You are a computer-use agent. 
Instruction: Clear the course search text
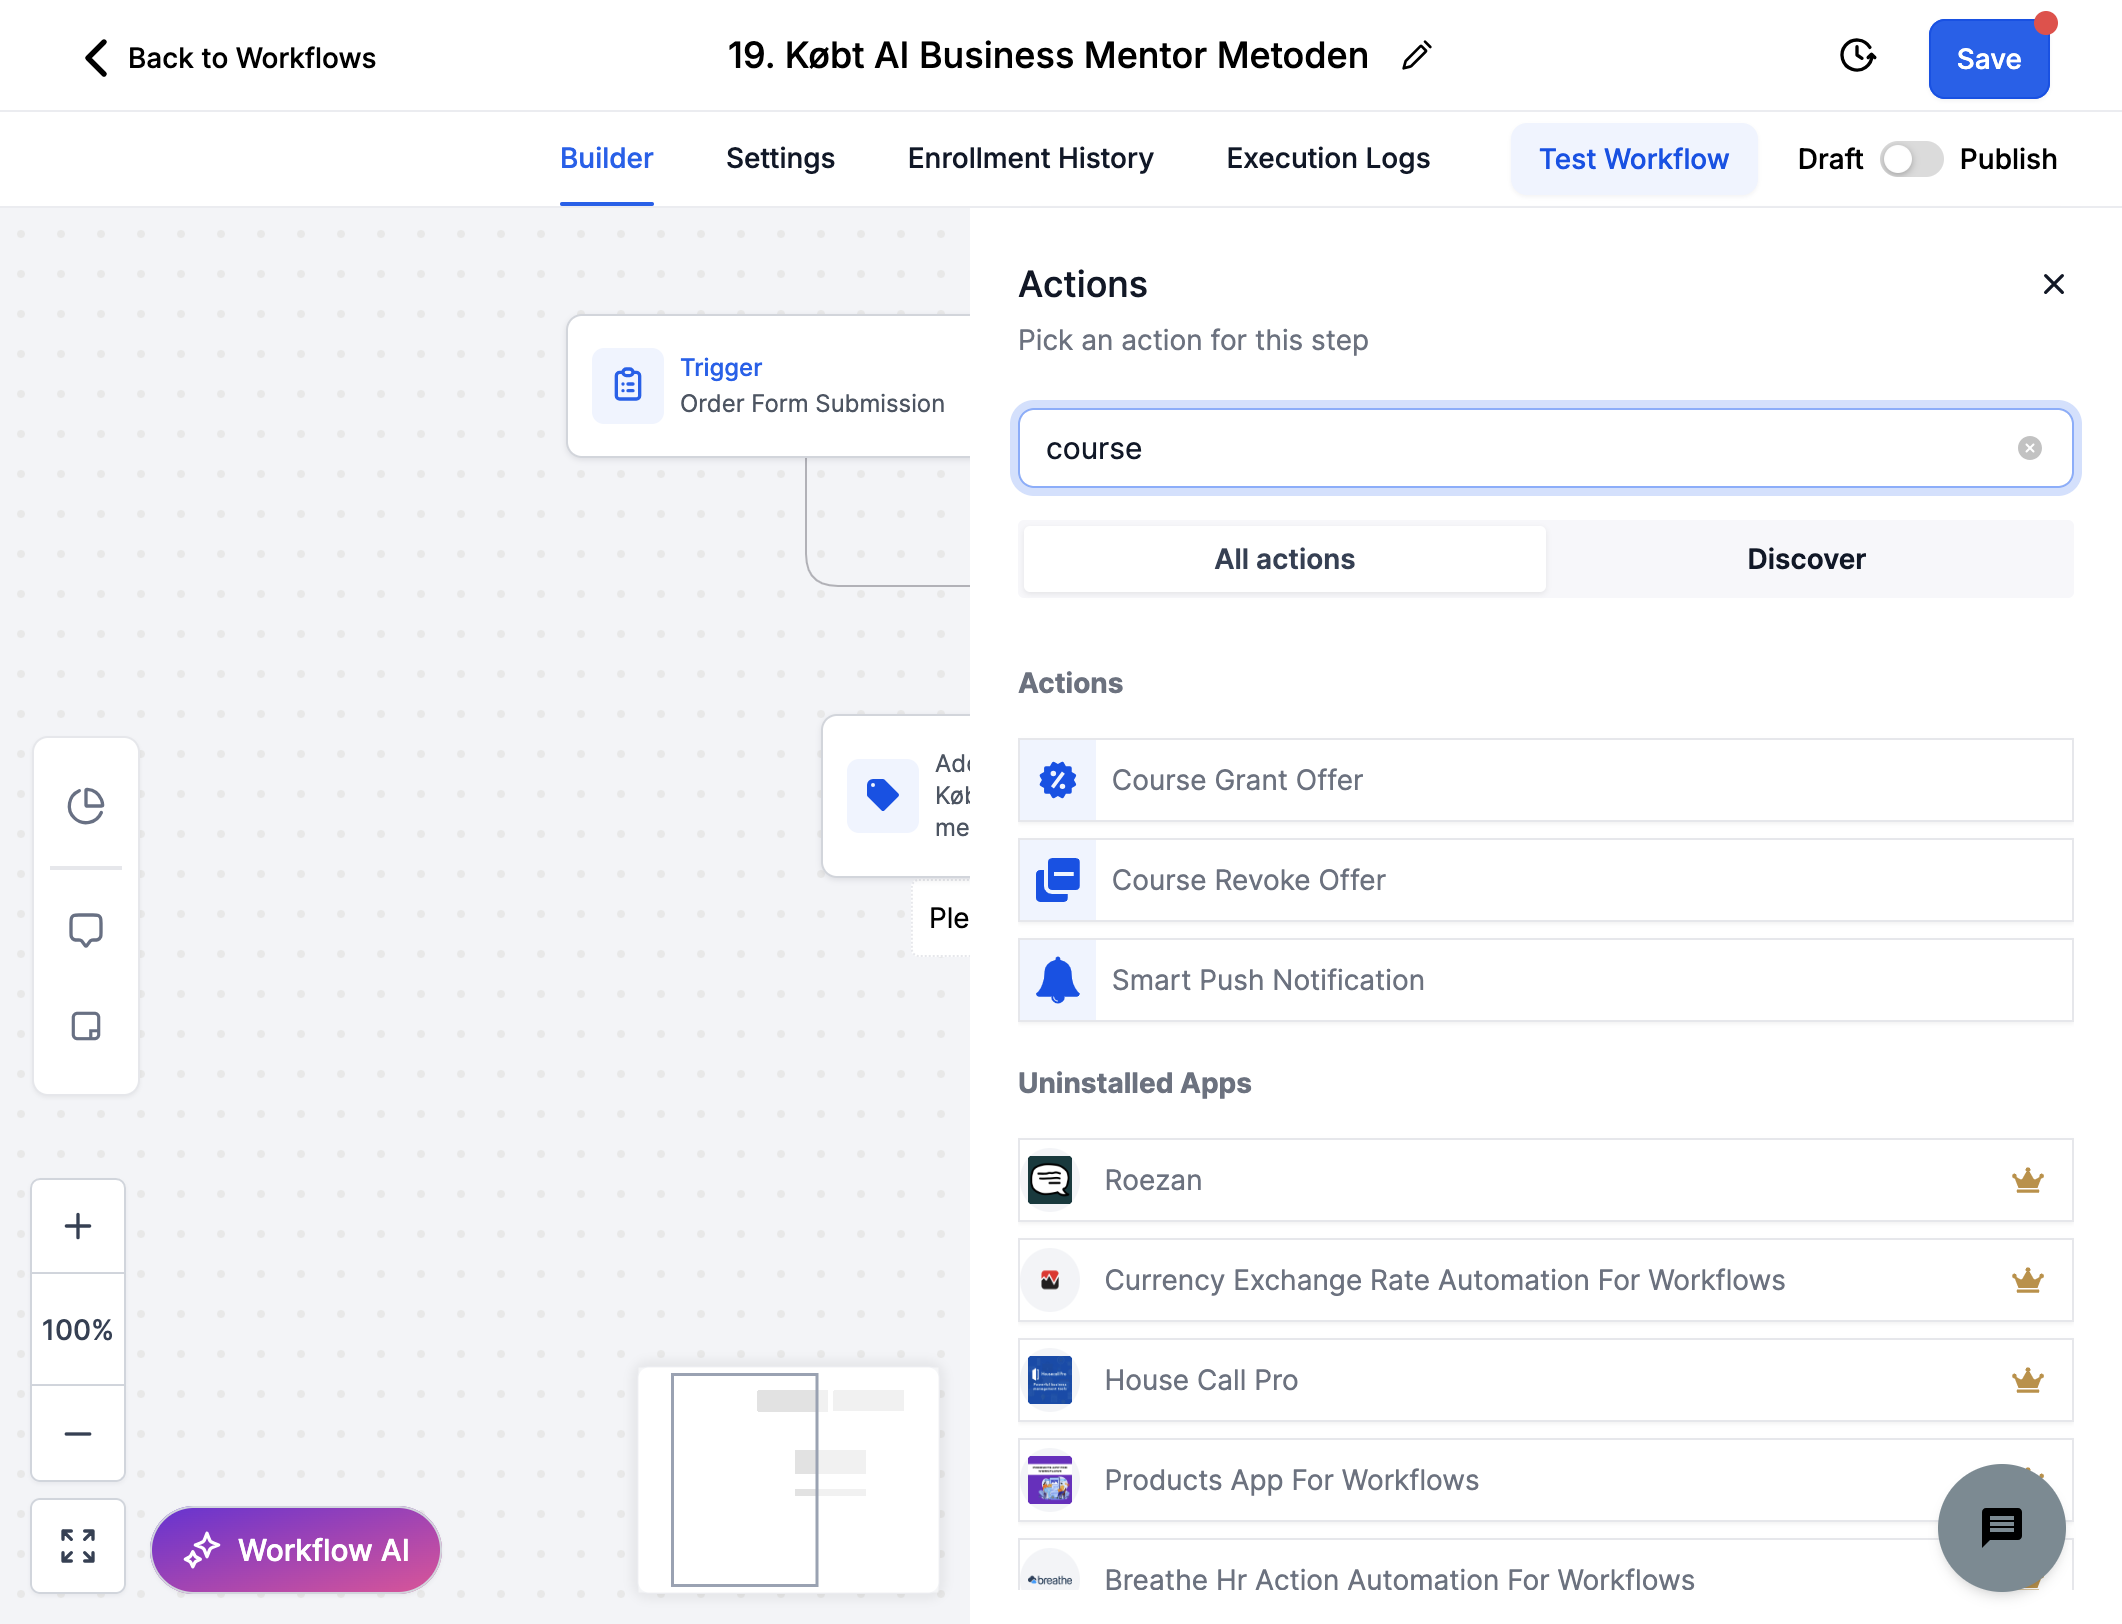(2029, 448)
